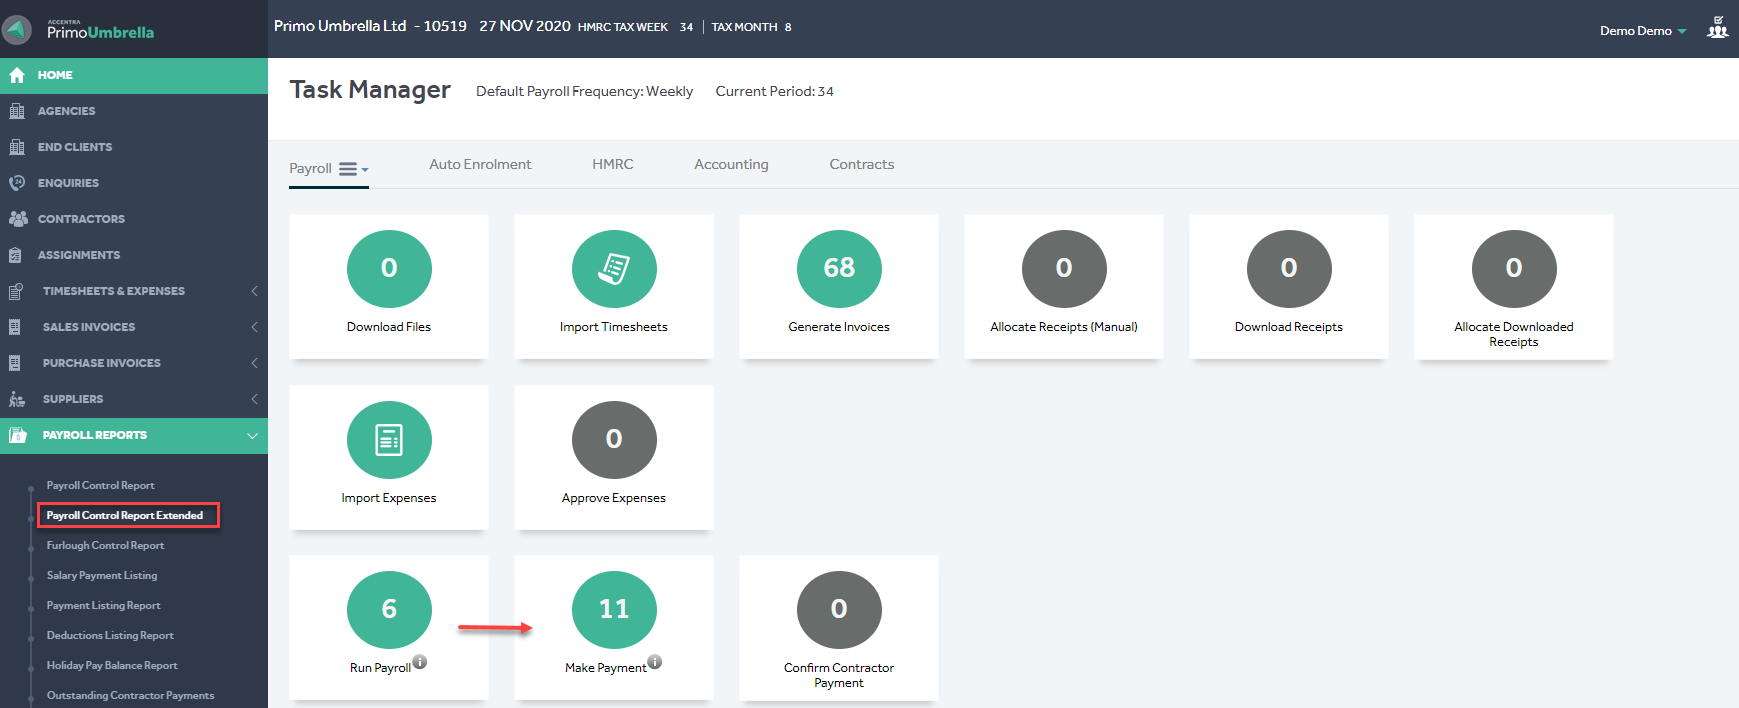Screen dimensions: 1739x708
Task: Click the Download Files count circle
Action: [389, 269]
